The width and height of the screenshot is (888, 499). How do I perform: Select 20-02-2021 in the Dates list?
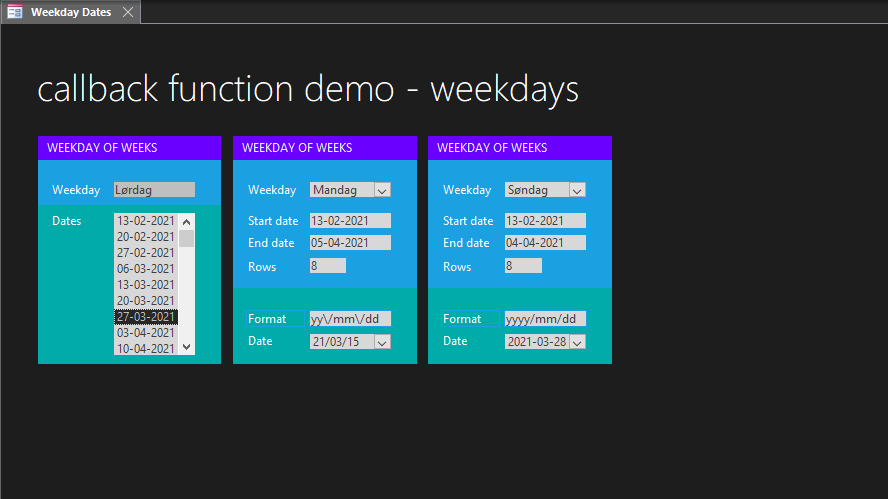click(x=145, y=237)
